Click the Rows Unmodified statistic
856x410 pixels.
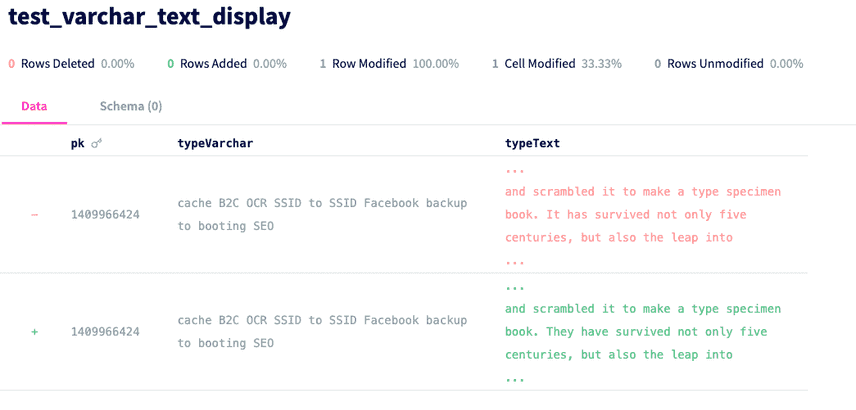[x=729, y=64]
